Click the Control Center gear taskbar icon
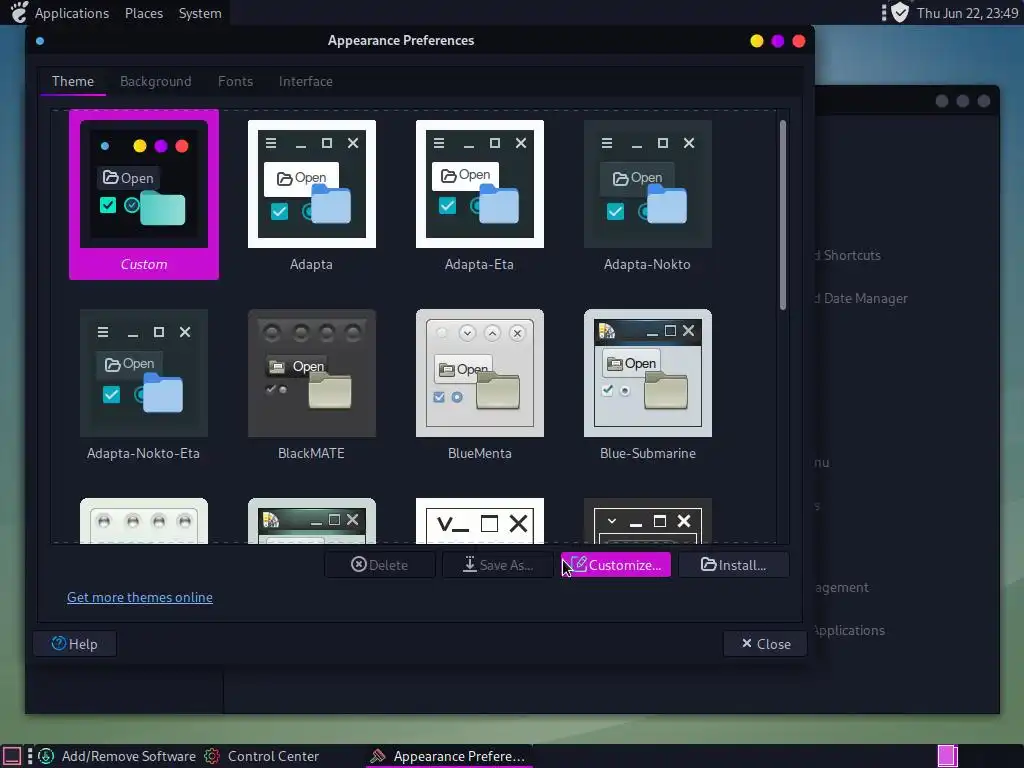The image size is (1024, 768). click(x=212, y=756)
